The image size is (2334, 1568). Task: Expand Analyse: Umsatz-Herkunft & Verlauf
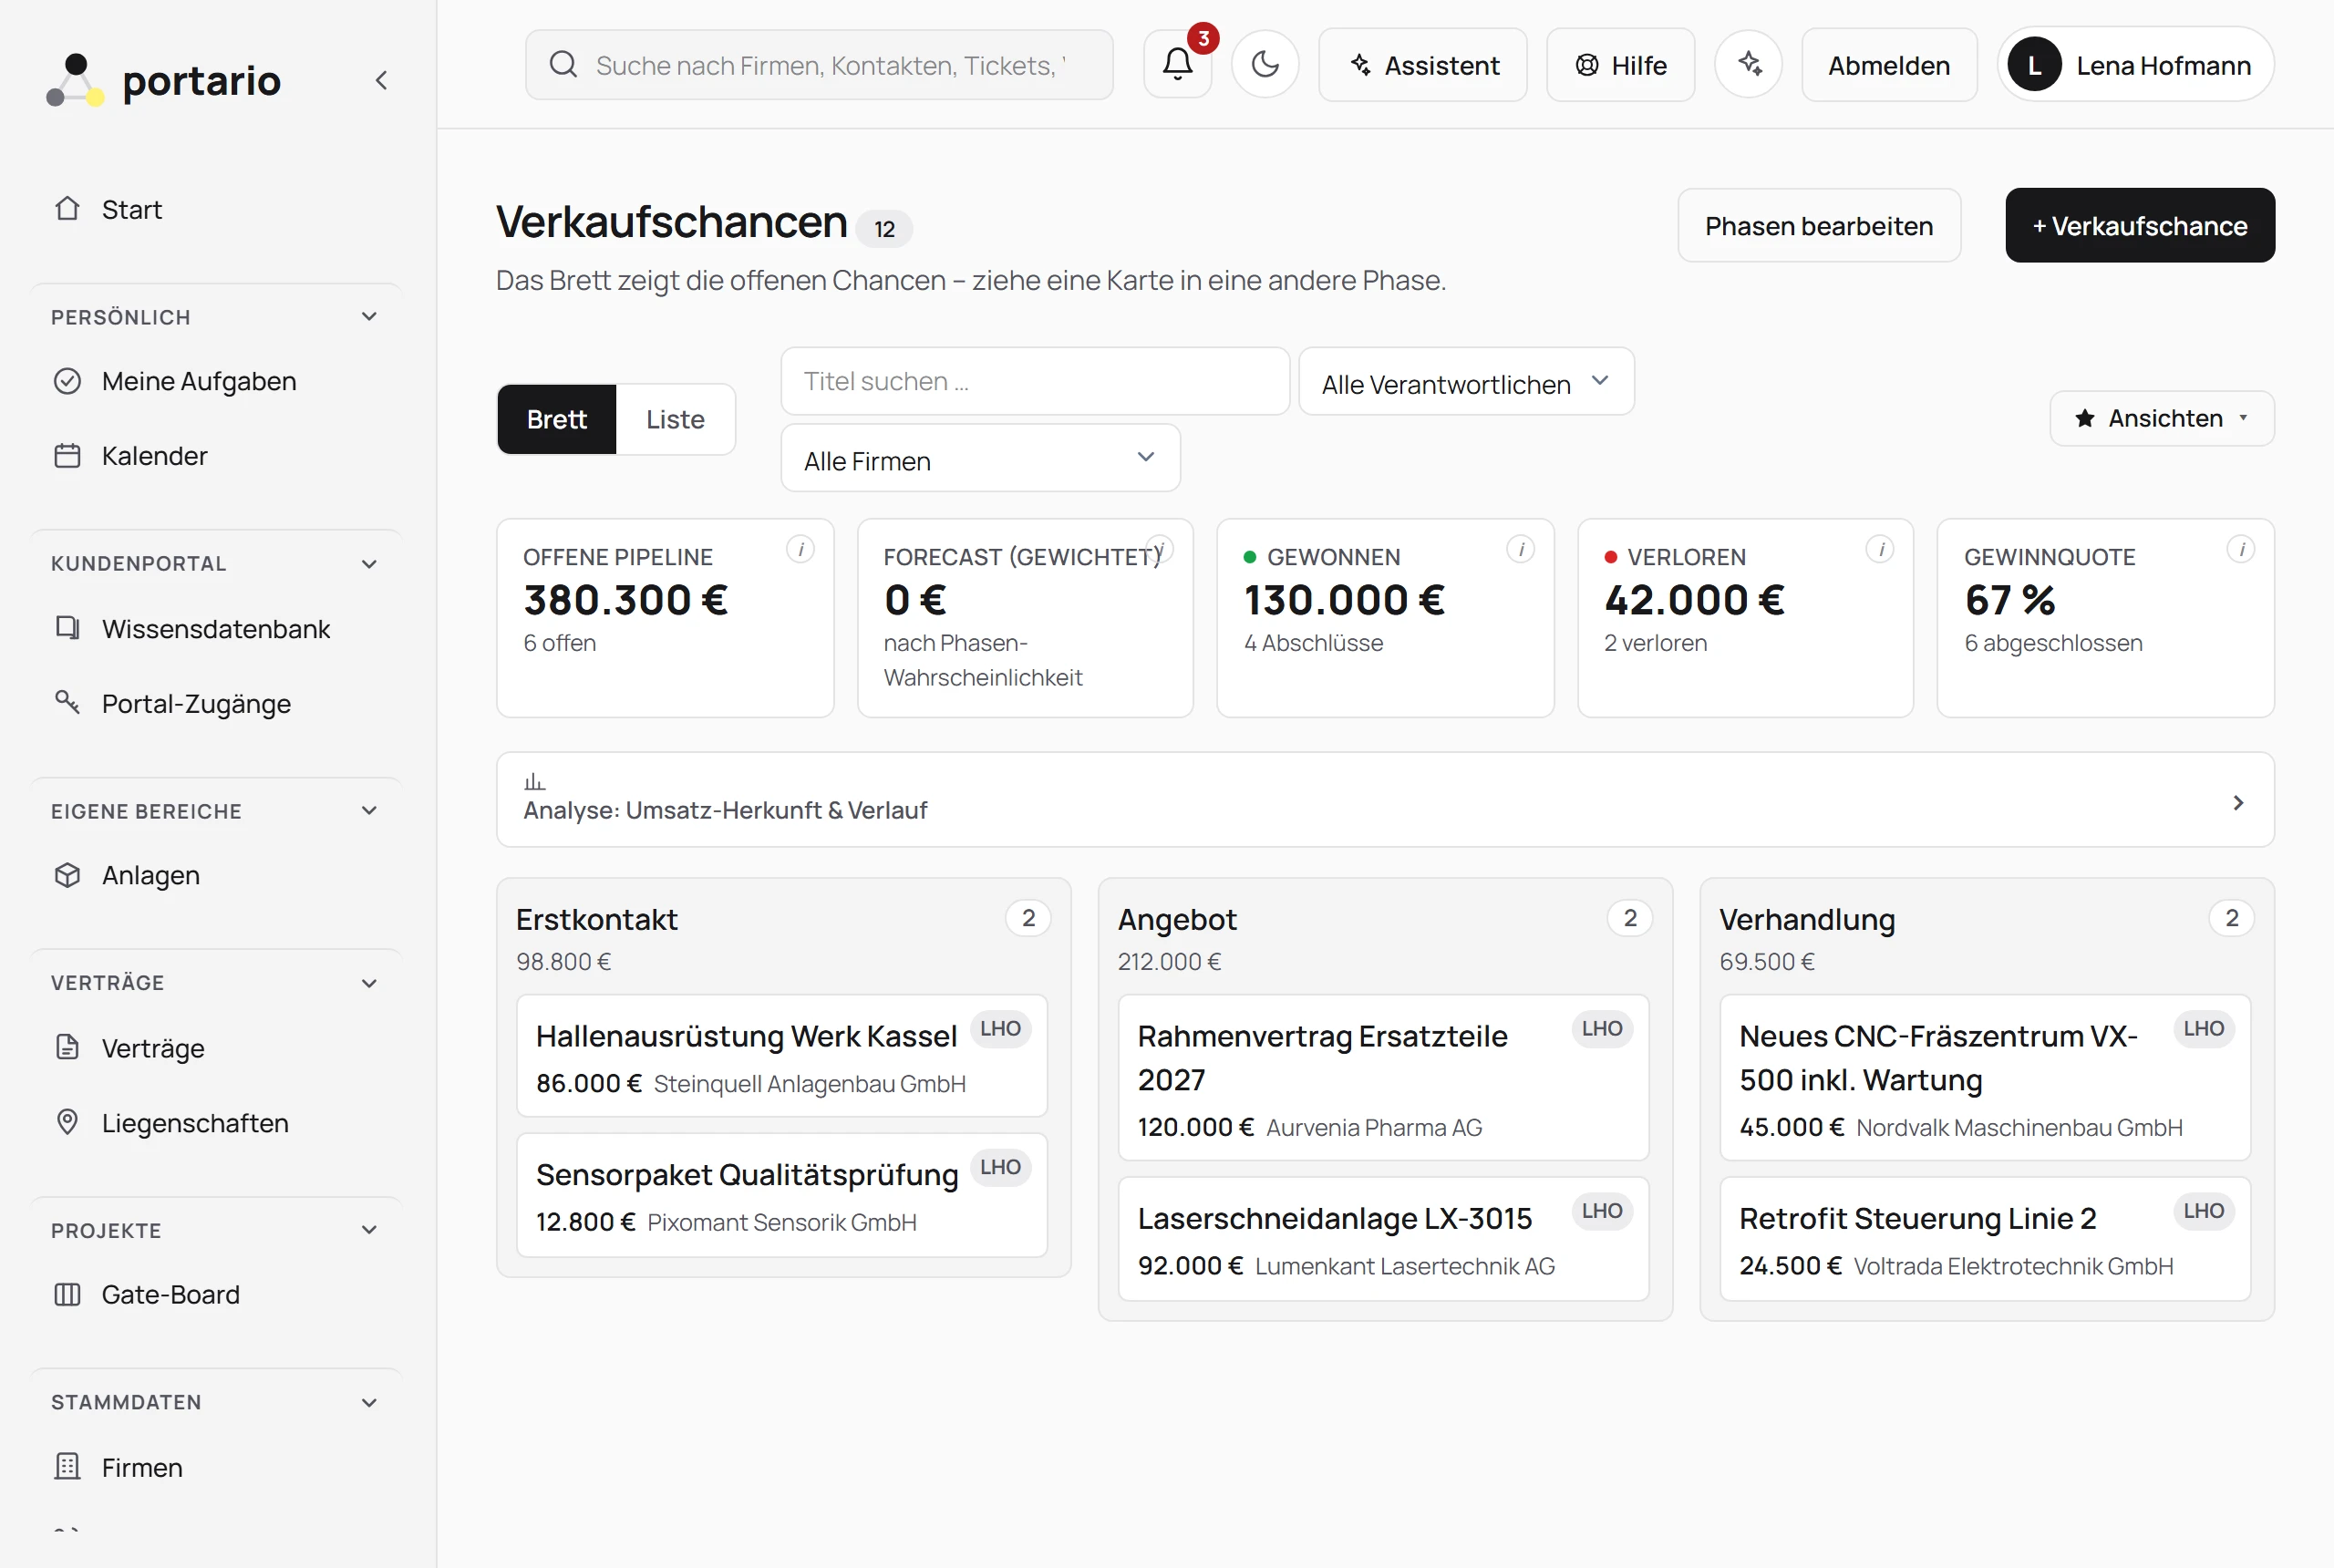(1385, 800)
